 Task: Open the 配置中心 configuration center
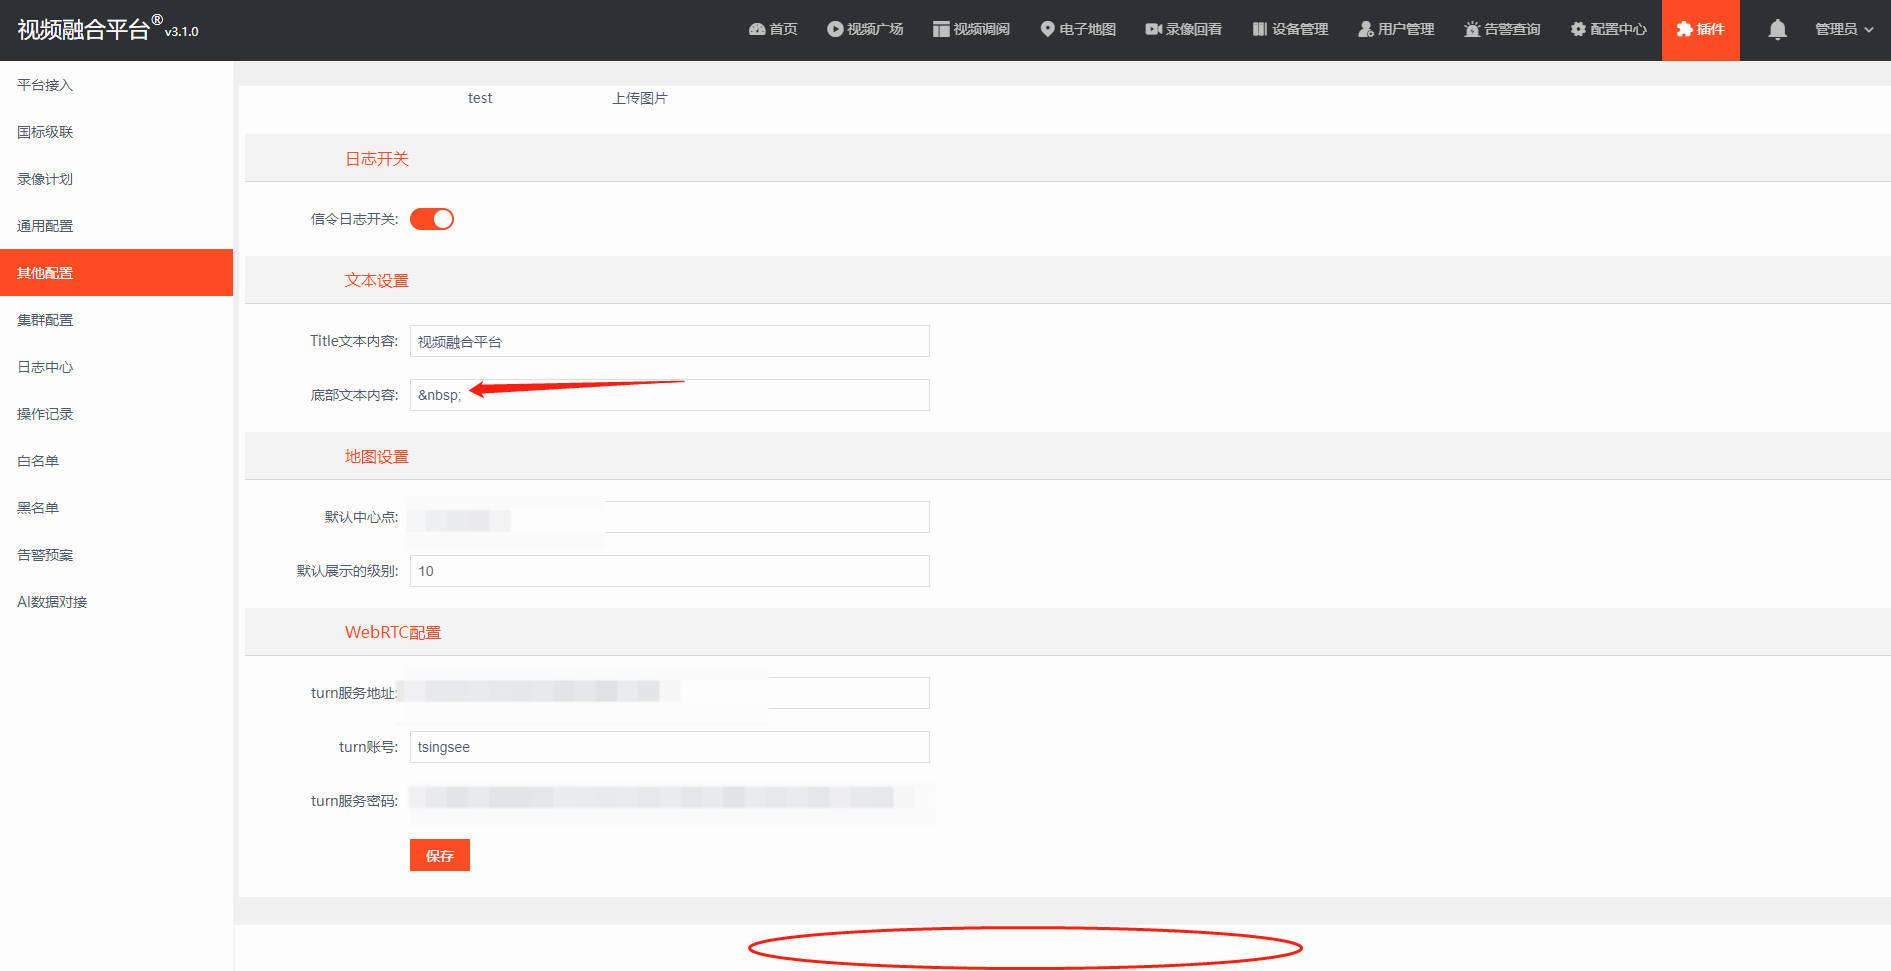pyautogui.click(x=1608, y=29)
